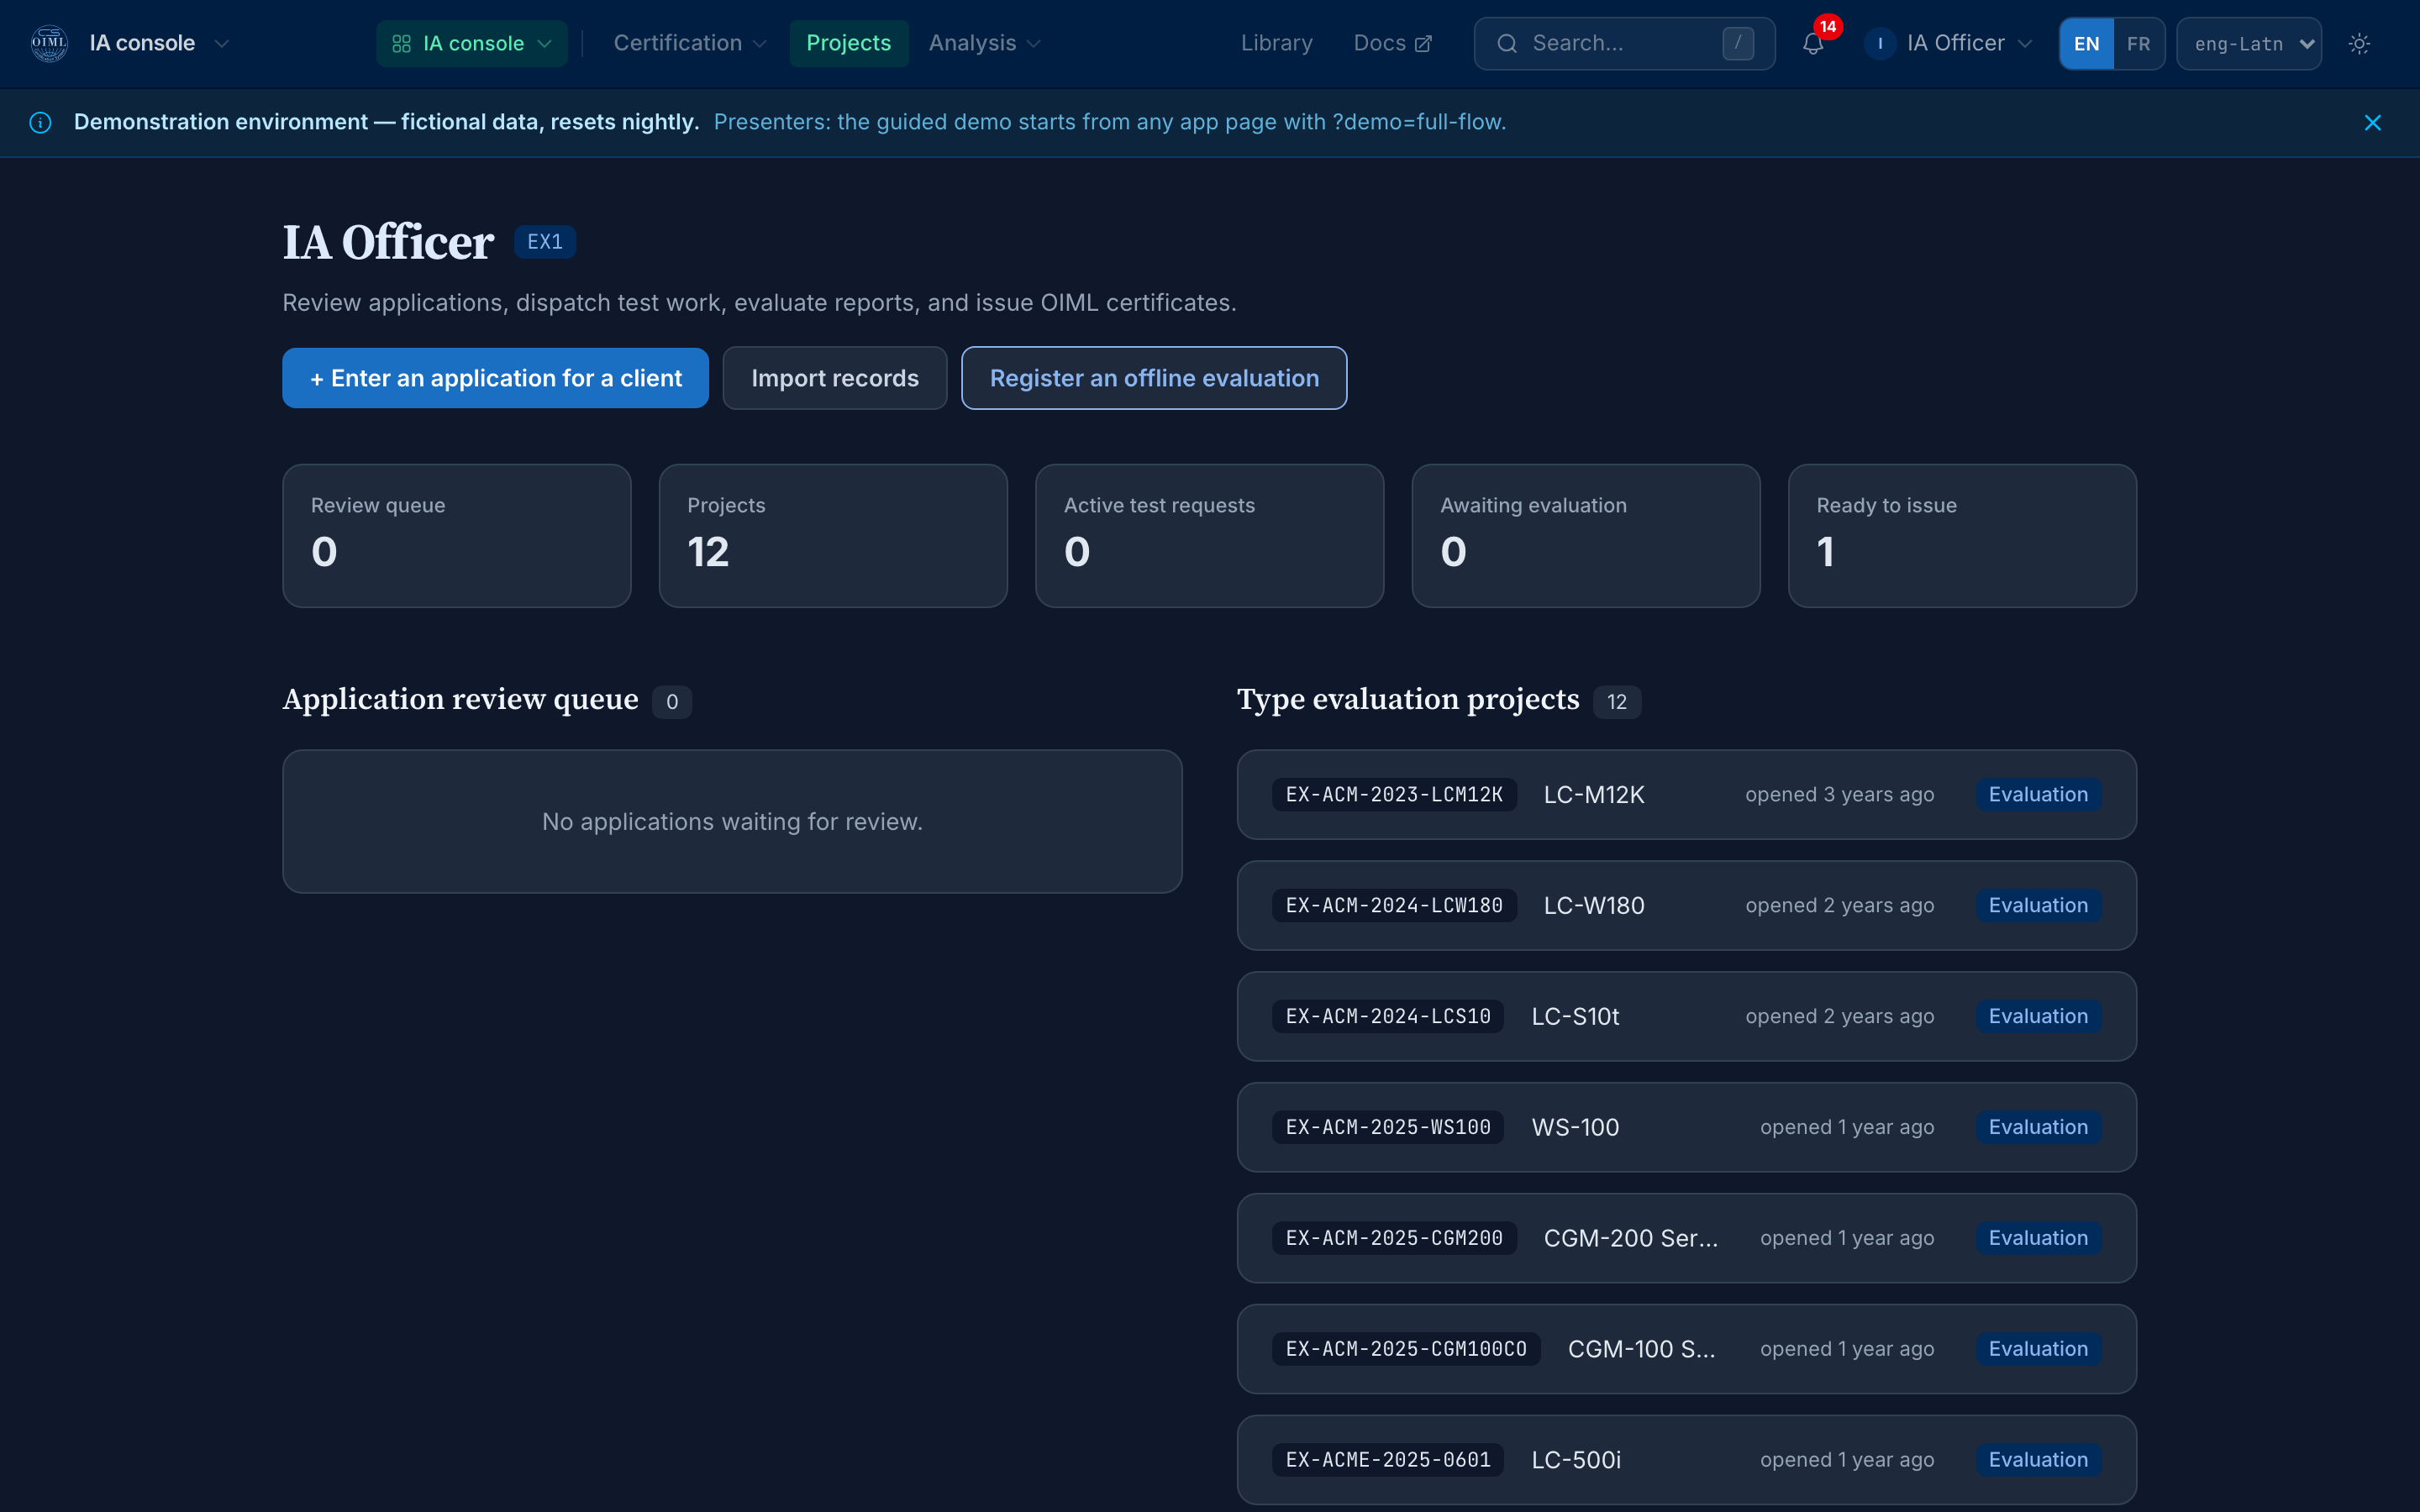Click the info icon in demo banner
This screenshot has height=1512, width=2420.
tap(40, 122)
